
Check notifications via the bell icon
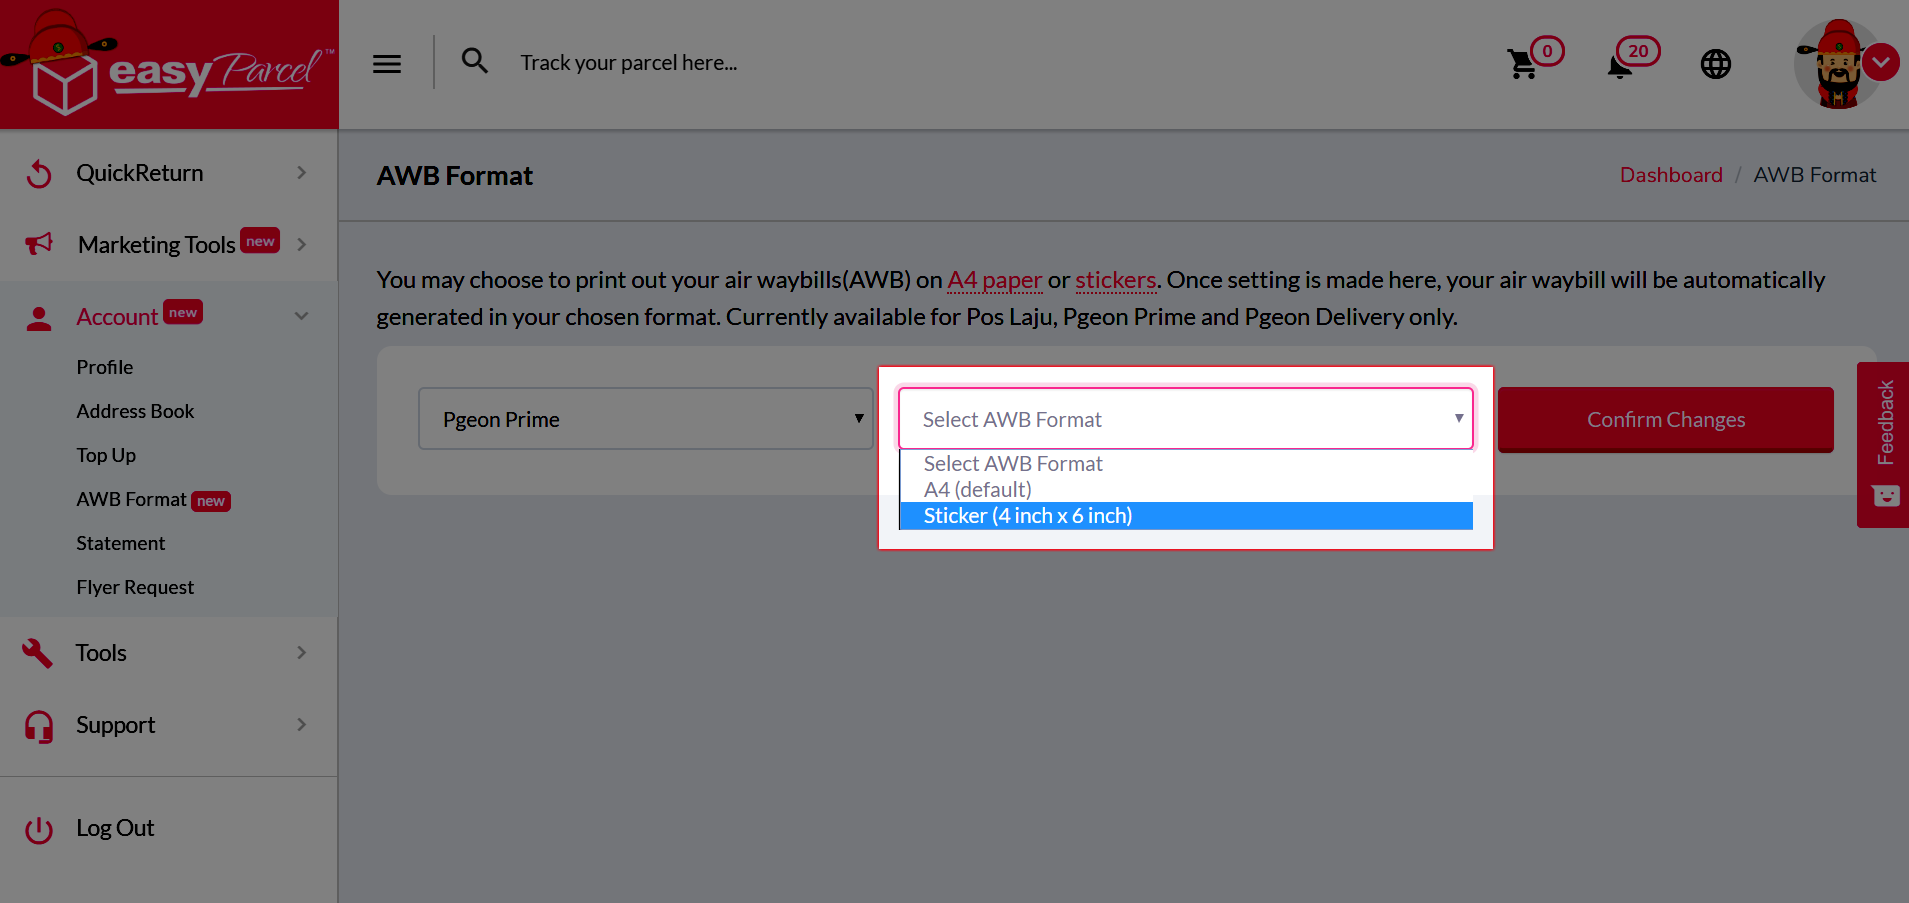[x=1620, y=64]
